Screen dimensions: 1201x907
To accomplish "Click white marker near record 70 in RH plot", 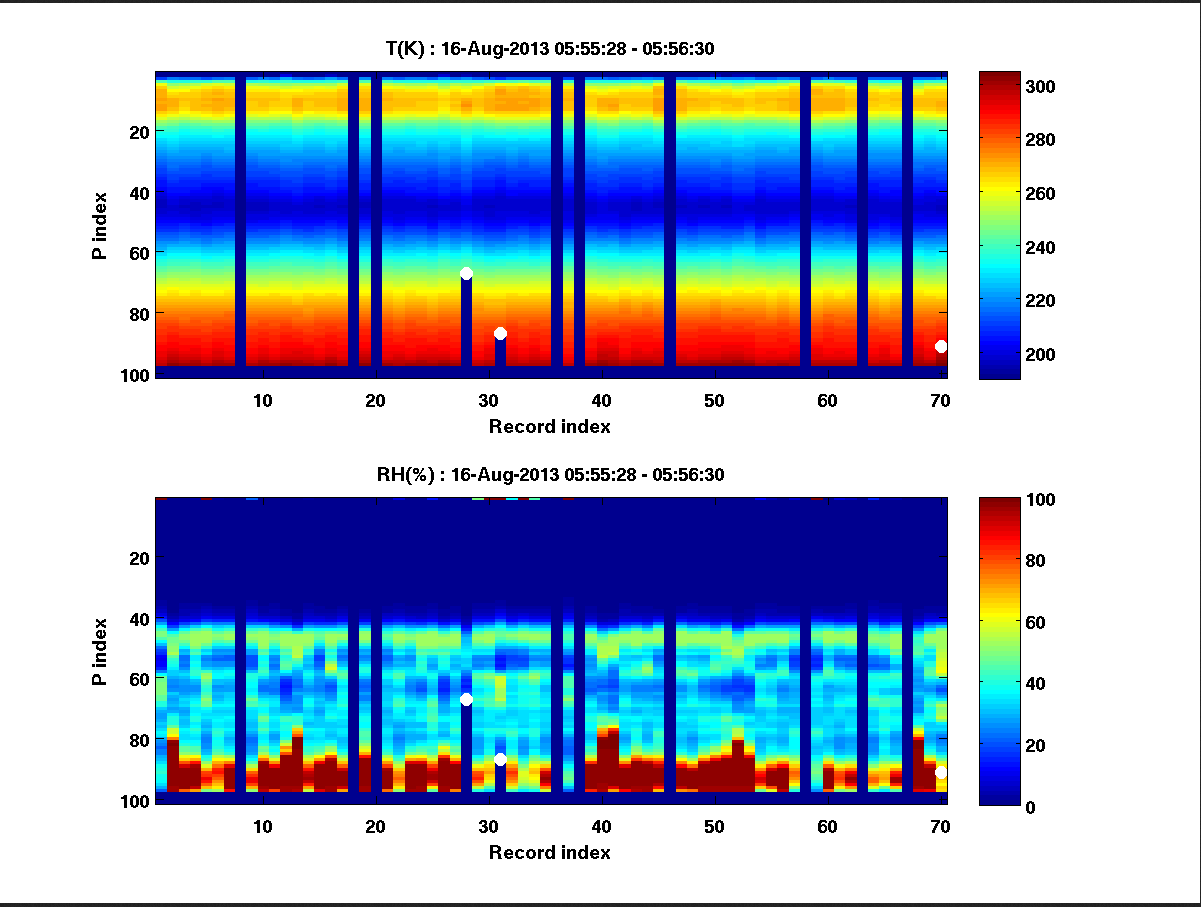I will tap(941, 772).
